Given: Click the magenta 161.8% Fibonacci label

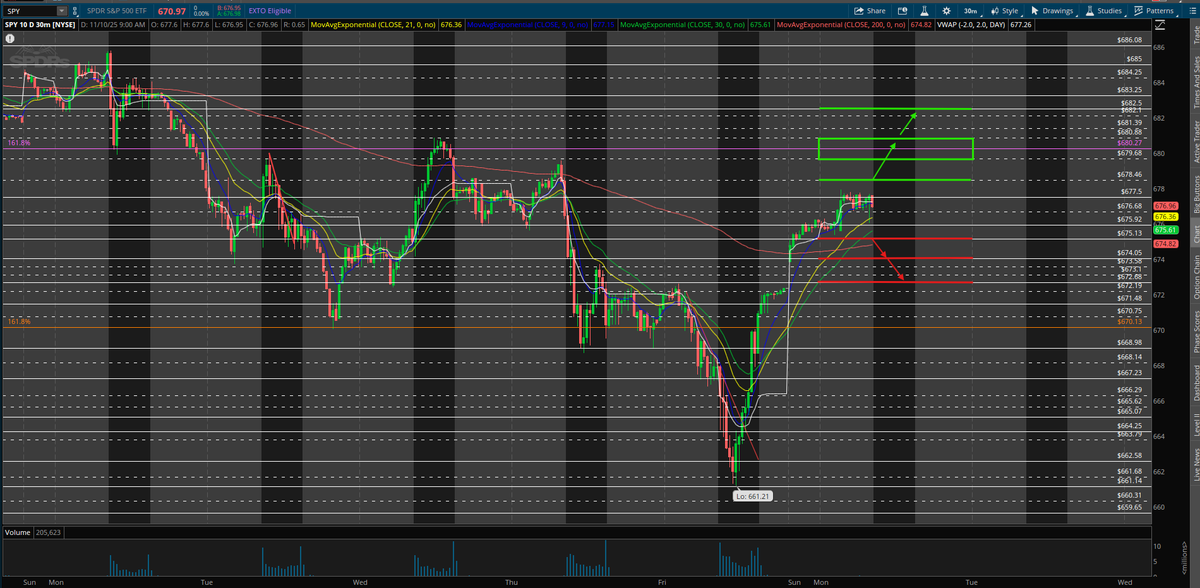Looking at the screenshot, I should click(18, 143).
